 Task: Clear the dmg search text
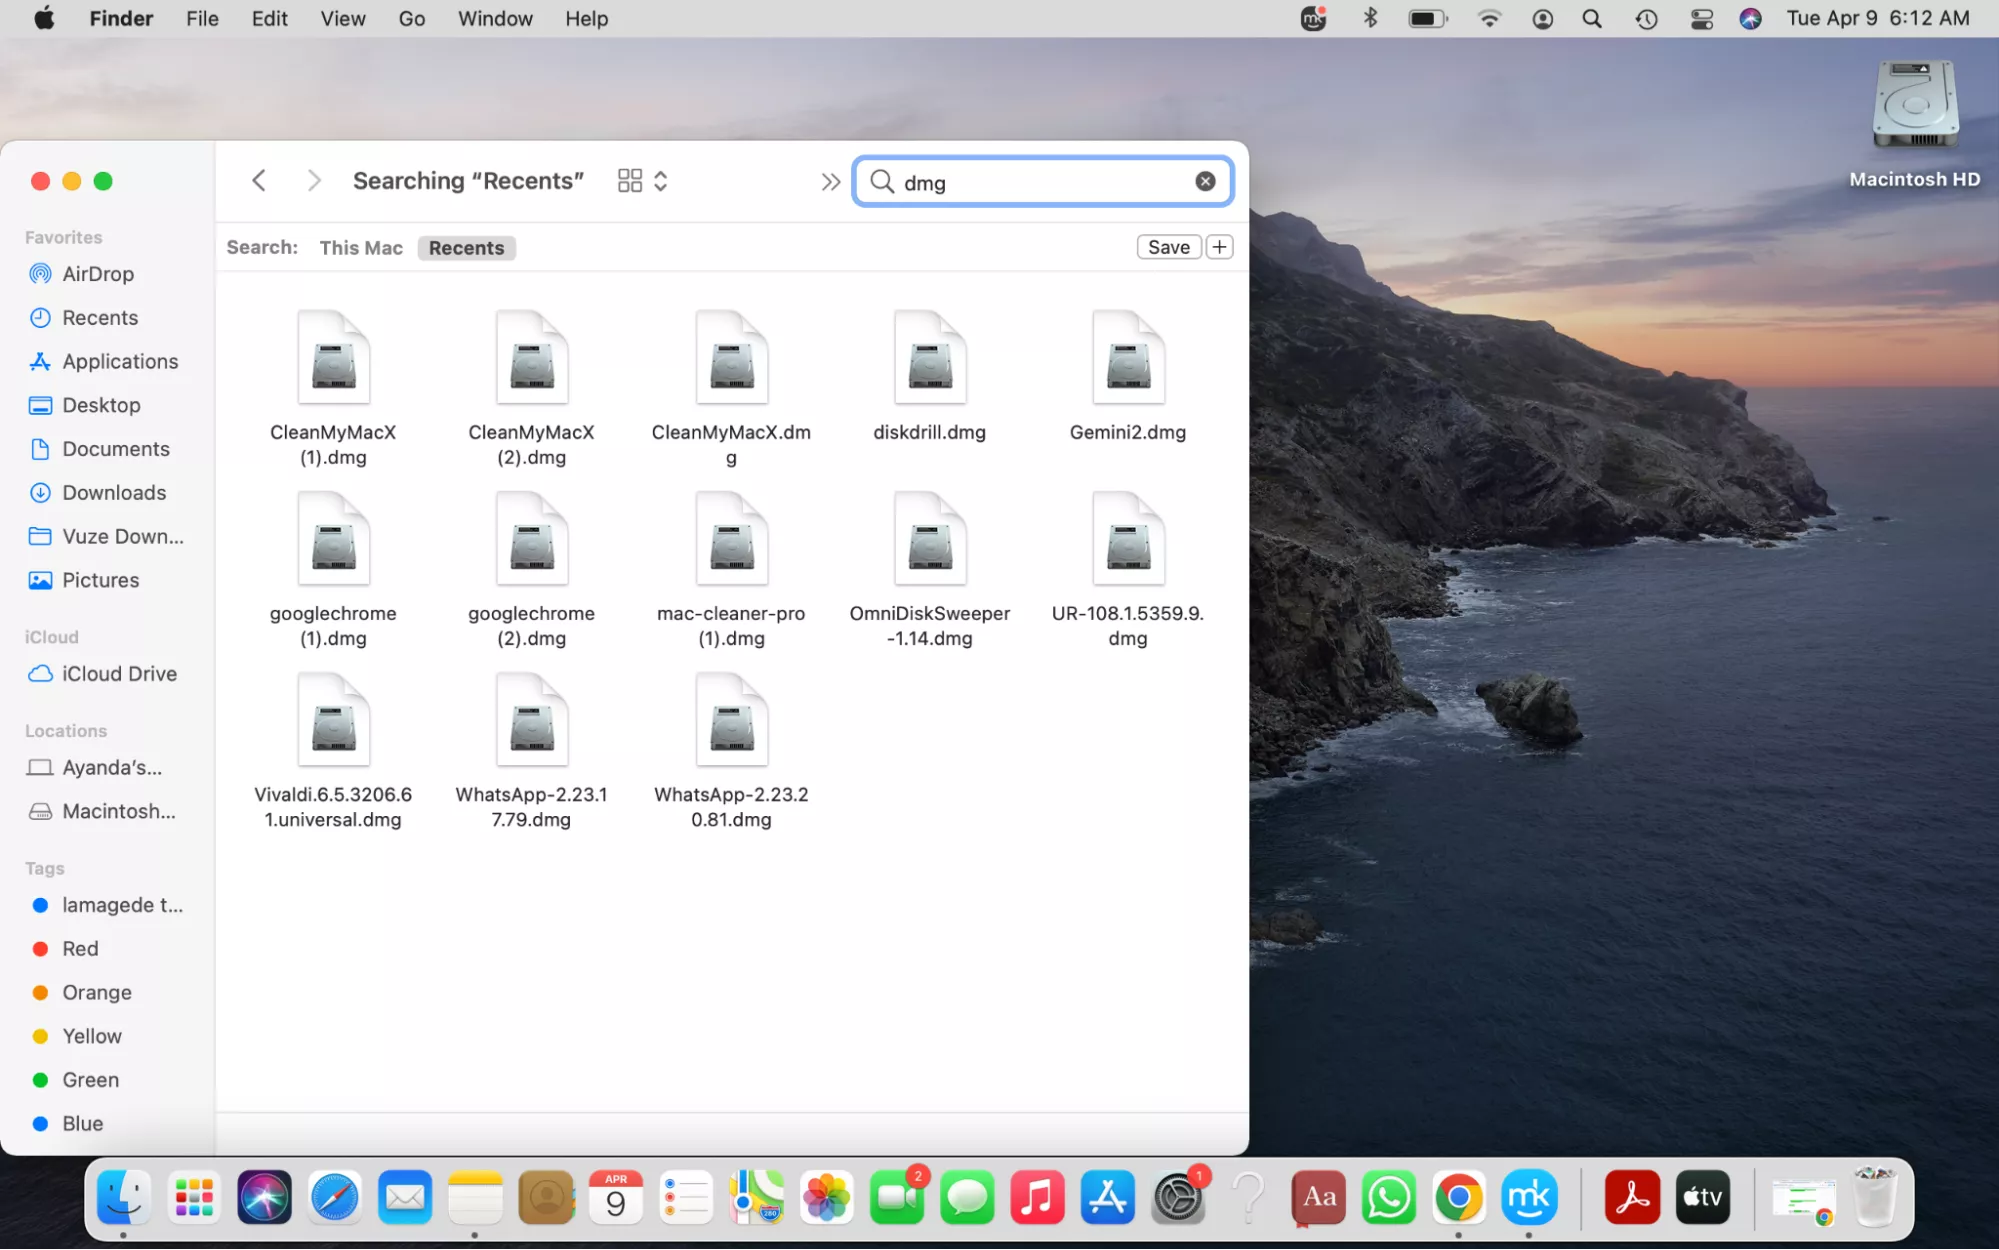click(1205, 181)
